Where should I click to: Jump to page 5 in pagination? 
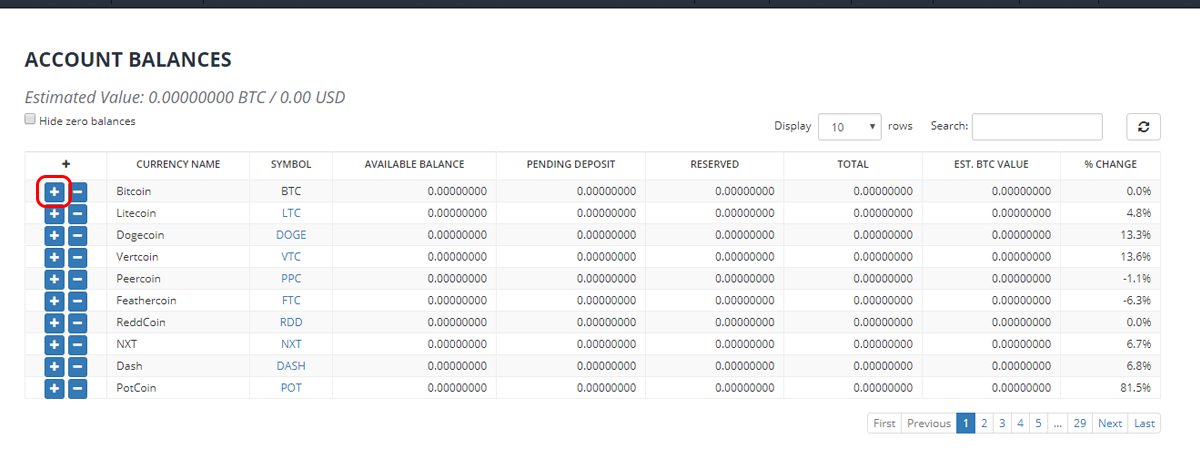[1038, 423]
